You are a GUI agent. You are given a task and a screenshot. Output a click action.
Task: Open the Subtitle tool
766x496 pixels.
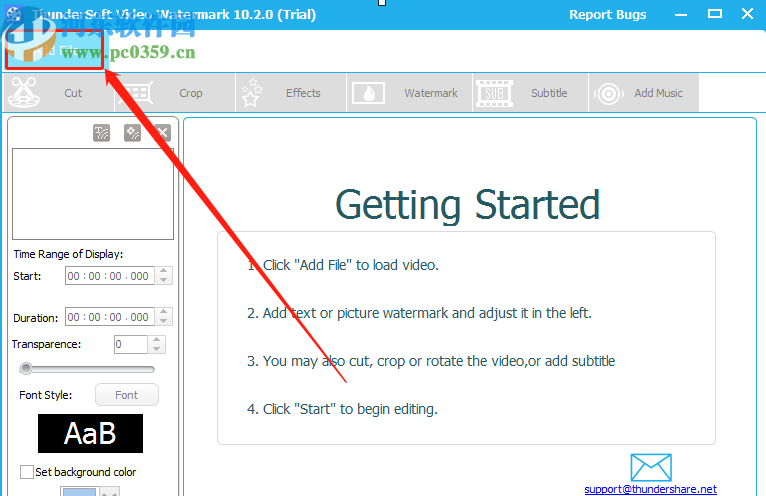pyautogui.click(x=531, y=93)
